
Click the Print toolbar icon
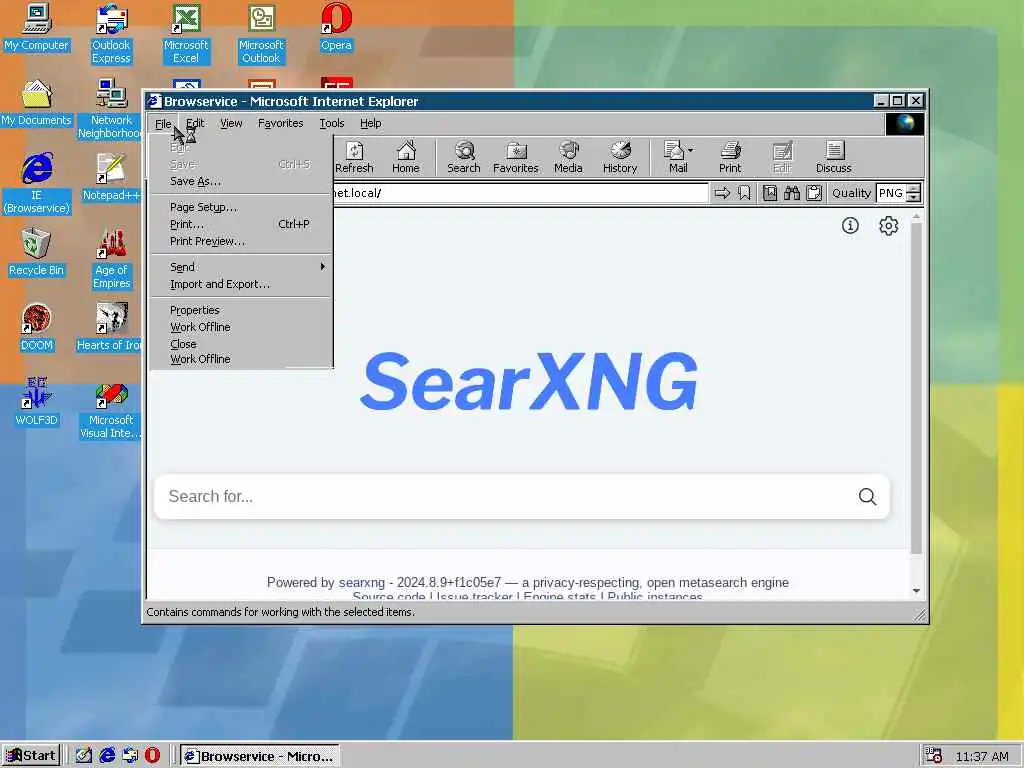coord(730,157)
